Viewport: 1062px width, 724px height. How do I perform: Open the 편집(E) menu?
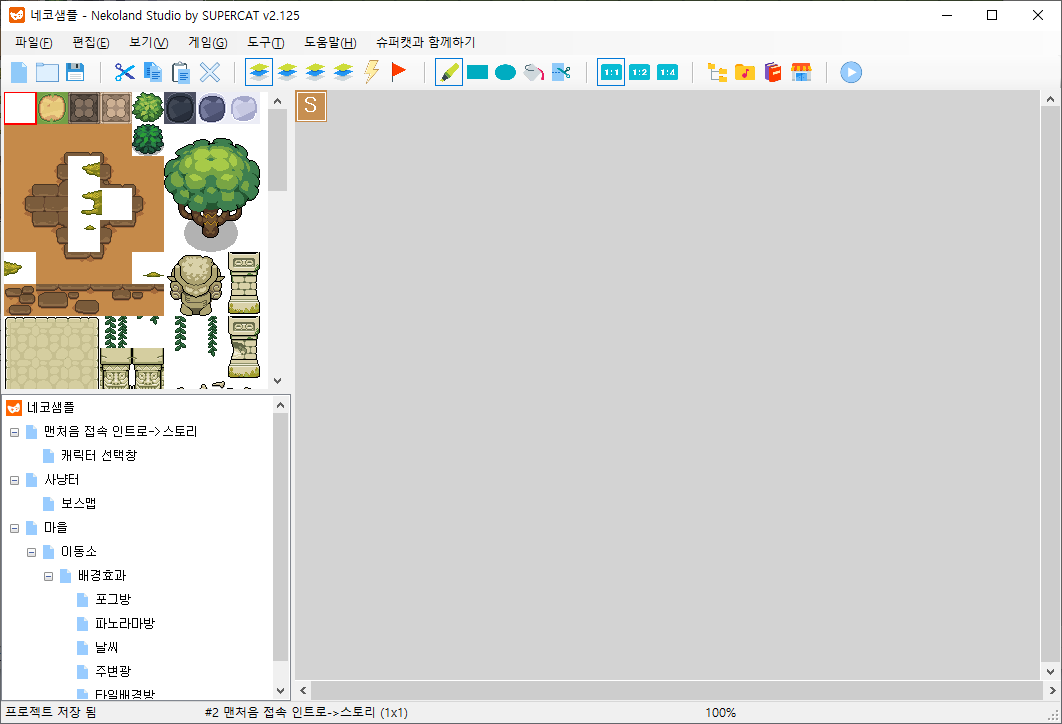[91, 43]
